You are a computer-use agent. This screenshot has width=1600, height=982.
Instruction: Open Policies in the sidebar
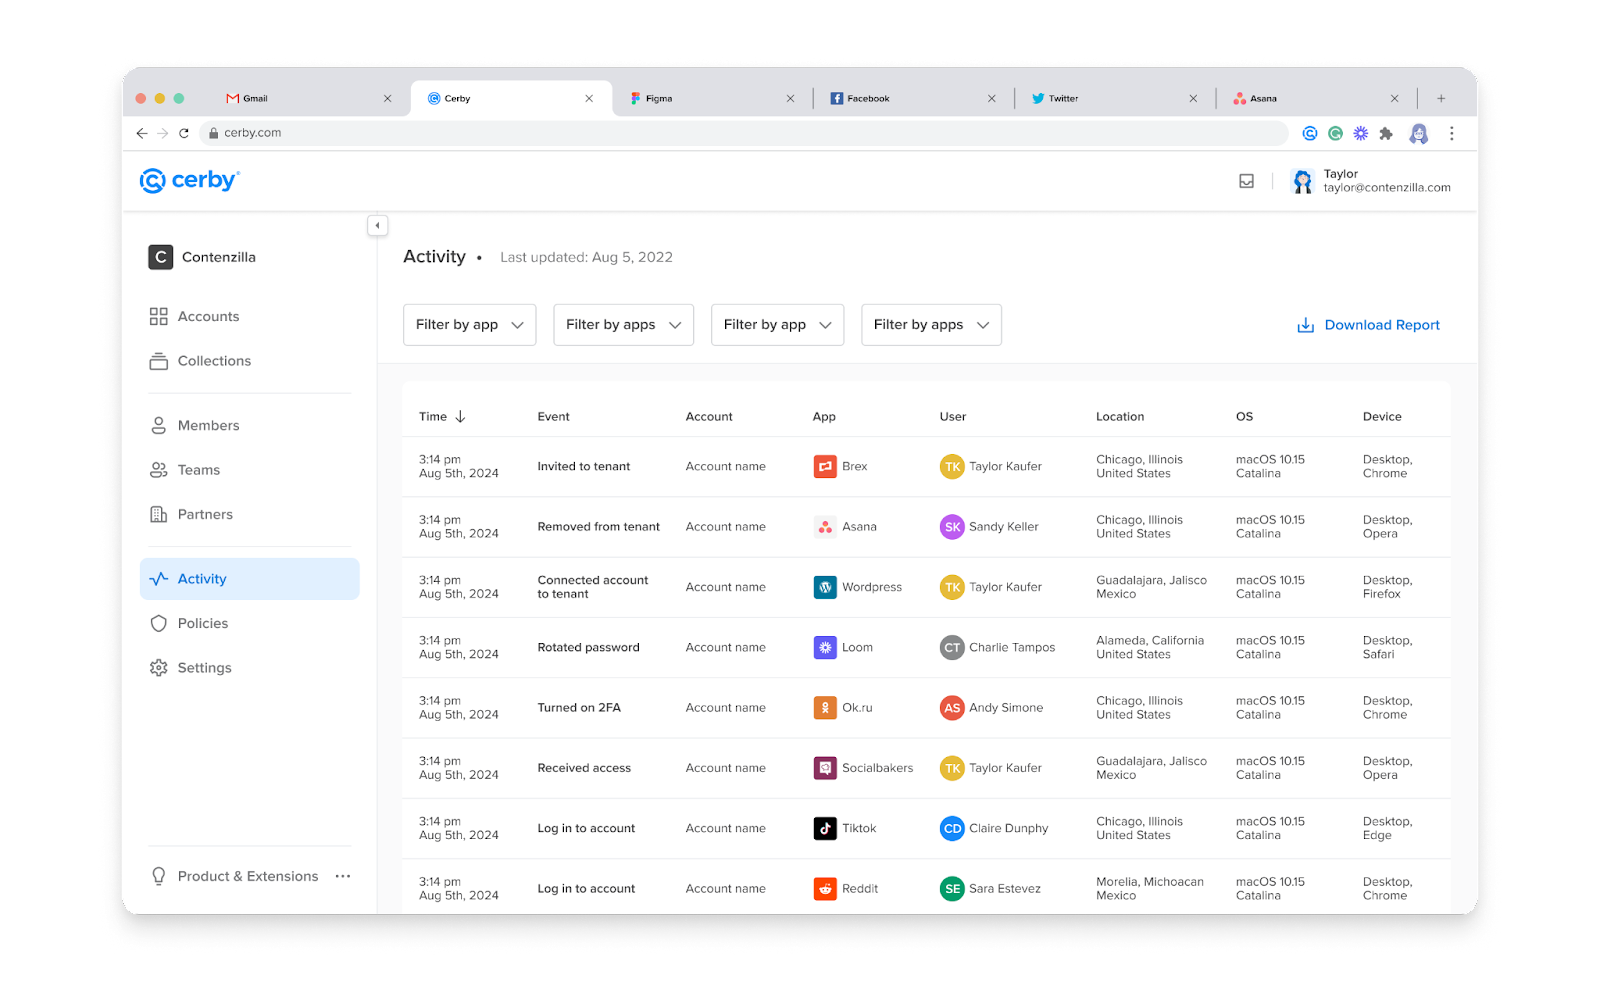click(250, 623)
